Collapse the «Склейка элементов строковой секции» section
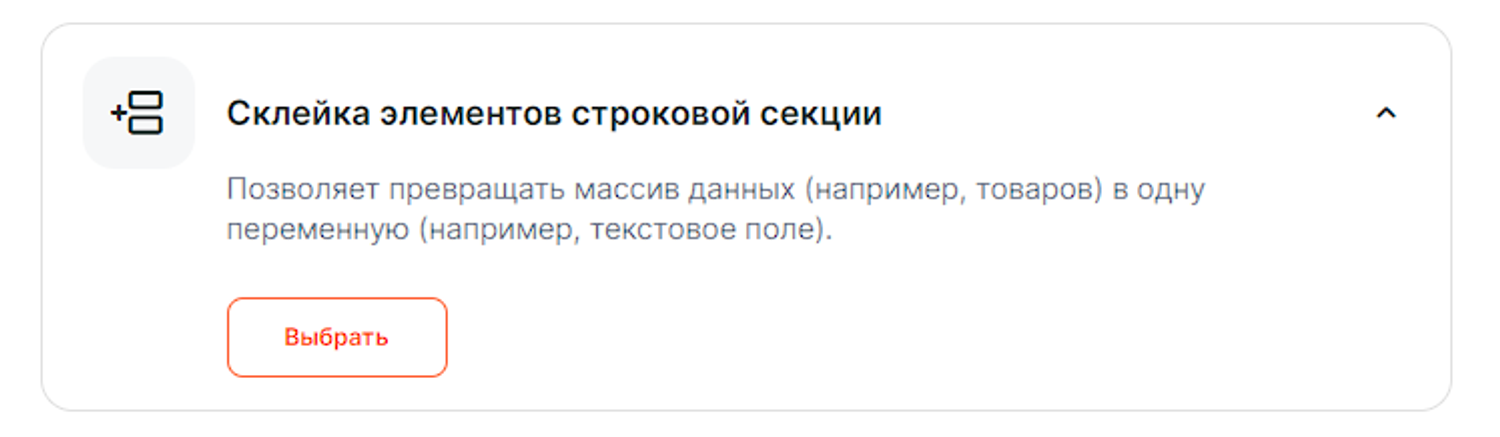 click(1385, 114)
